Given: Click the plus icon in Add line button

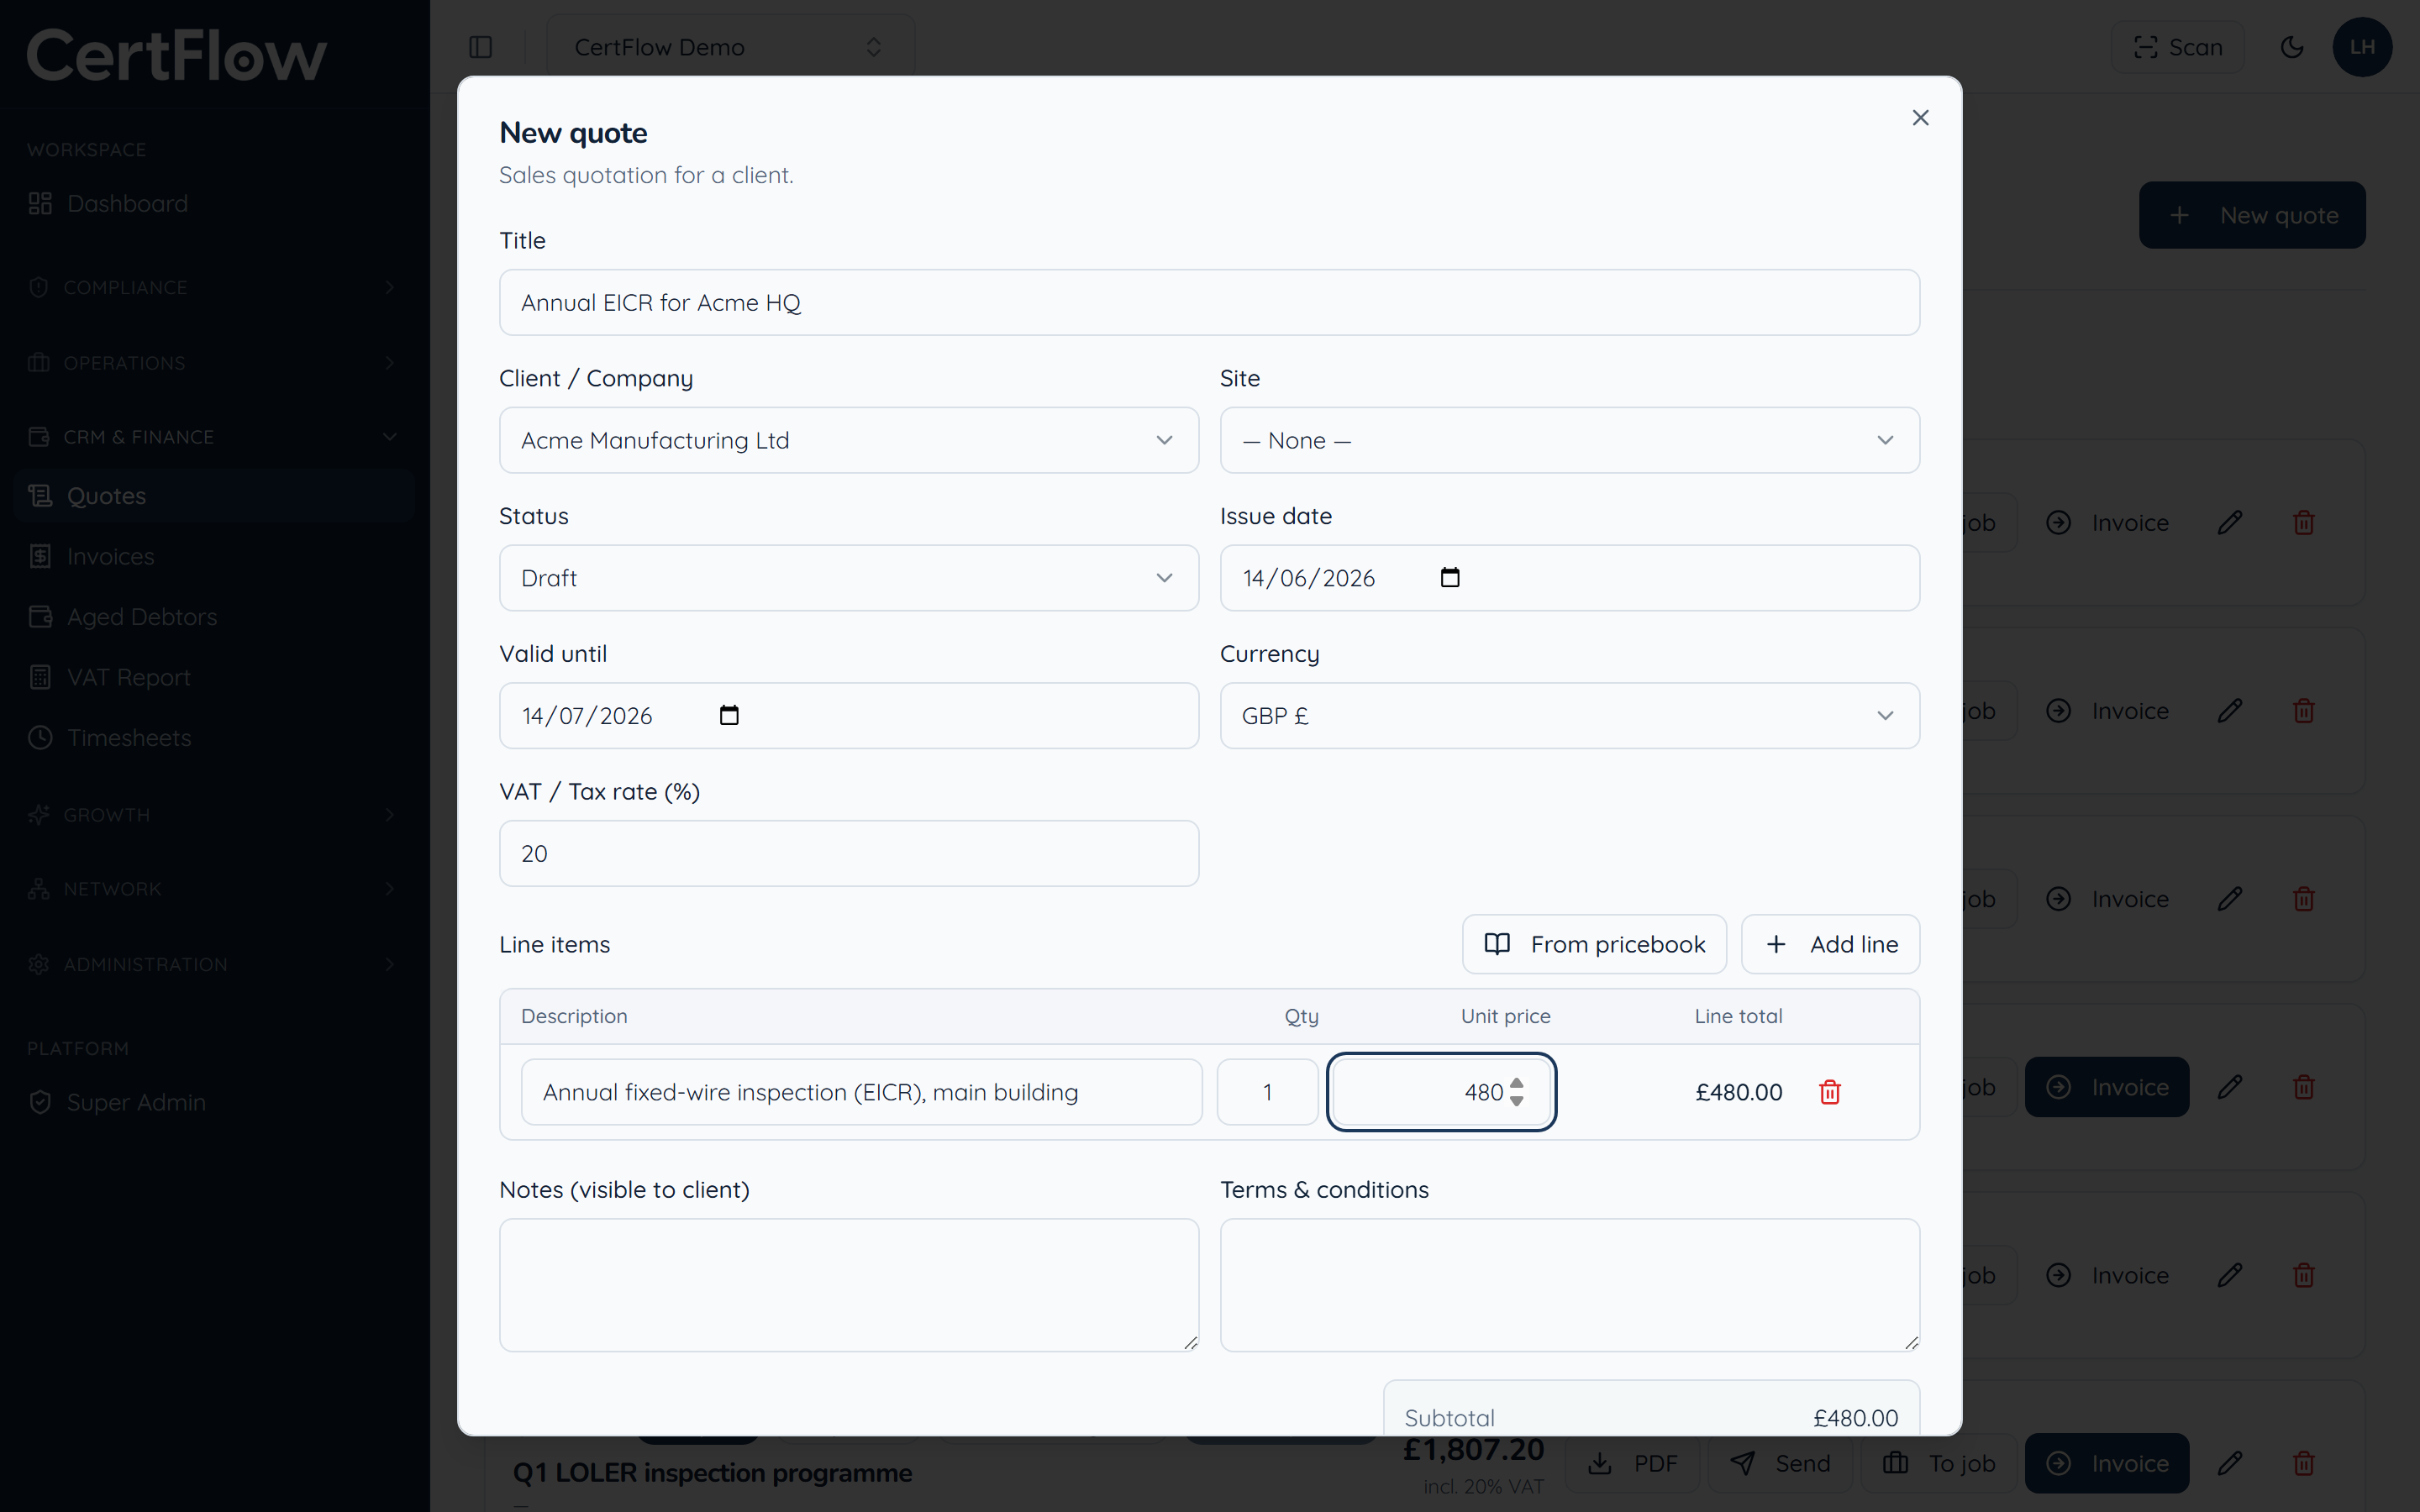Looking at the screenshot, I should (x=1776, y=944).
